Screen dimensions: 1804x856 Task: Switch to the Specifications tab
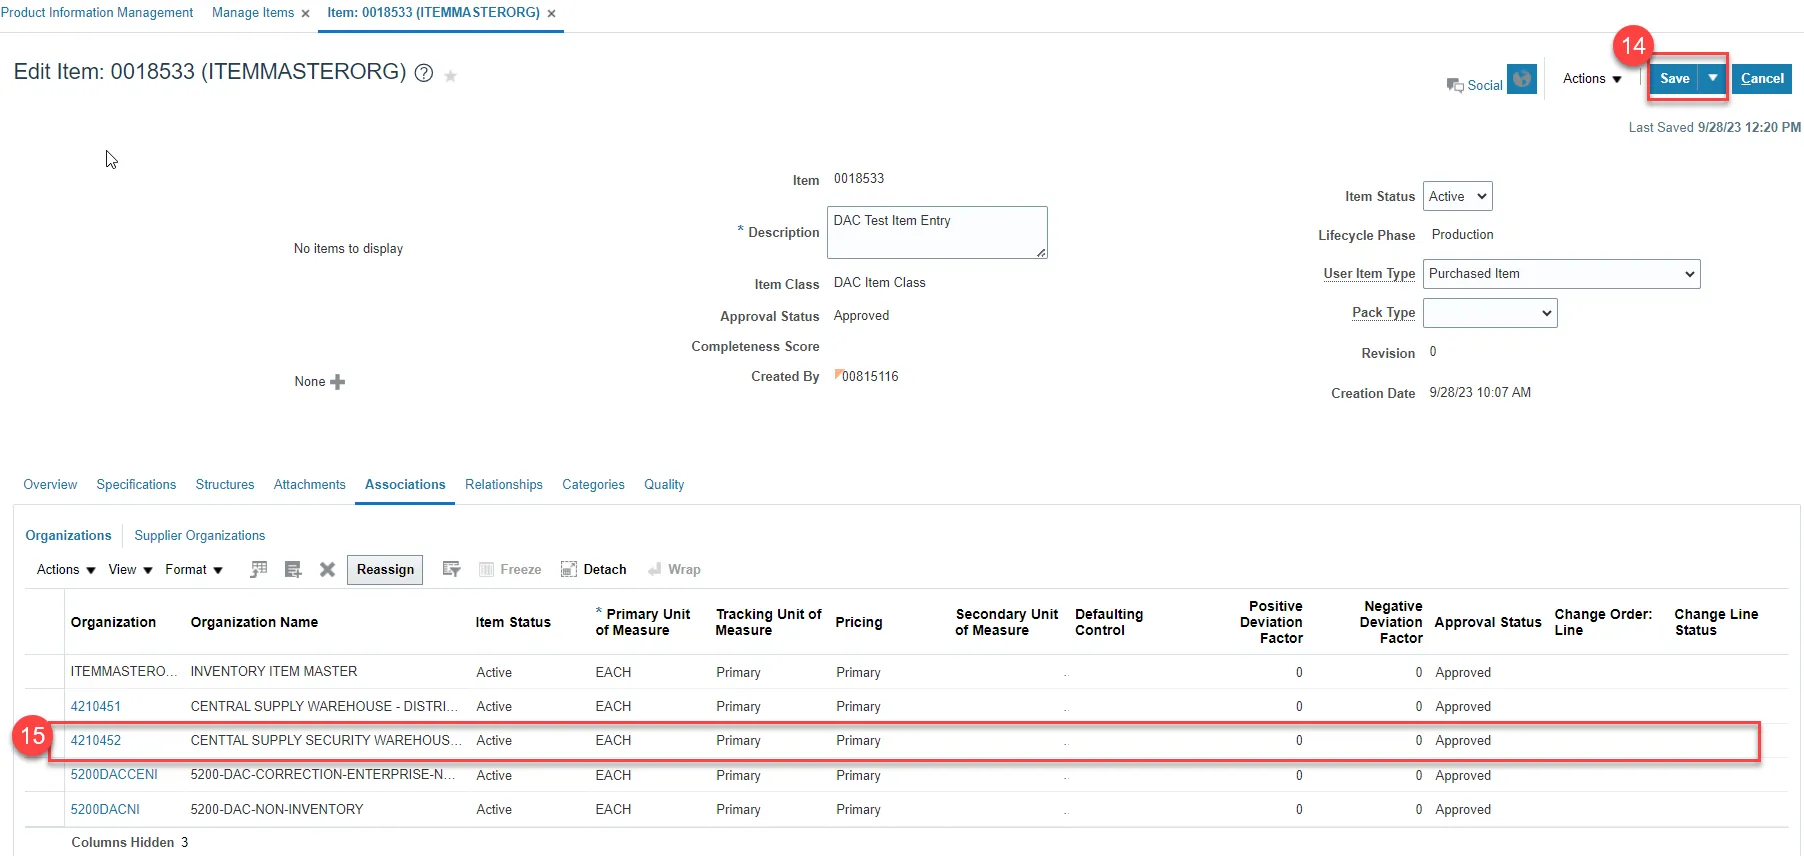136,485
